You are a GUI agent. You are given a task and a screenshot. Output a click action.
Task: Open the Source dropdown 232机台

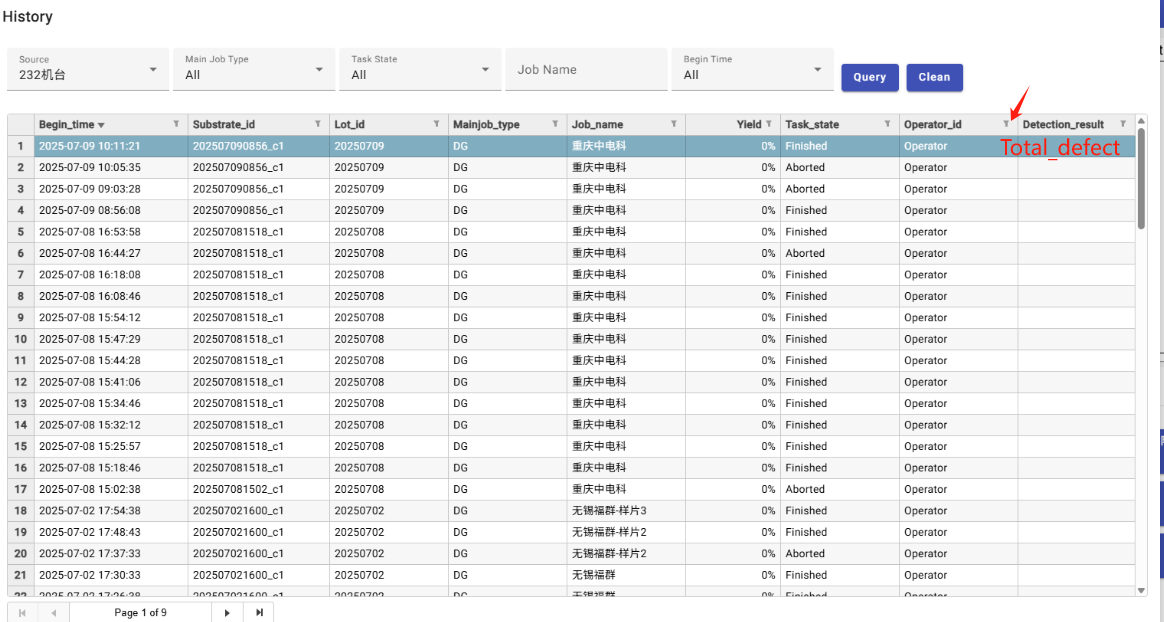[88, 69]
